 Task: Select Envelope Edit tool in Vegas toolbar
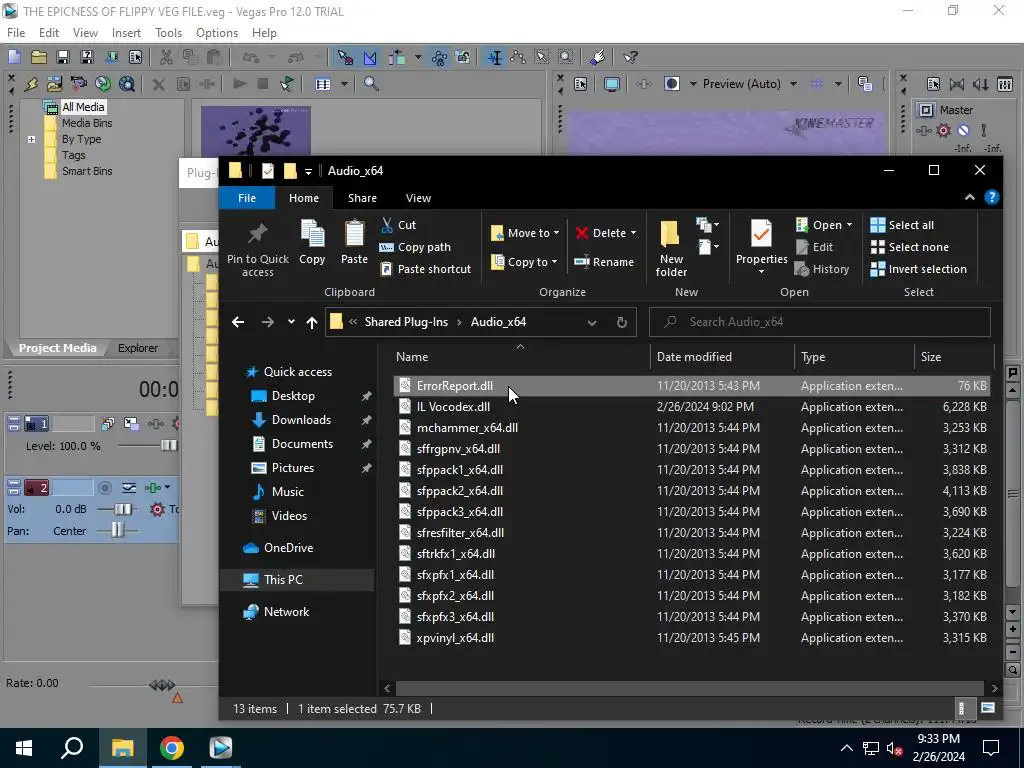[519, 57]
